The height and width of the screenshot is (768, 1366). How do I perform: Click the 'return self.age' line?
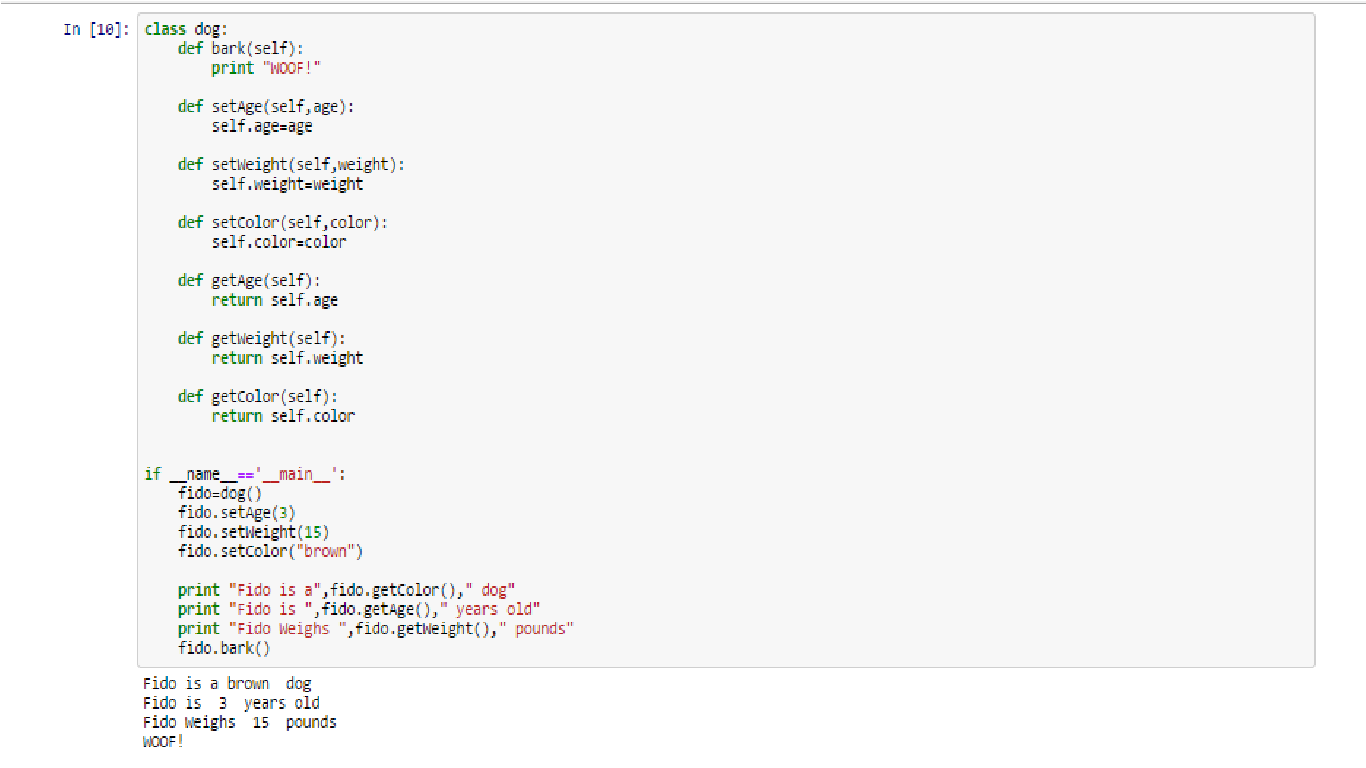pos(274,300)
